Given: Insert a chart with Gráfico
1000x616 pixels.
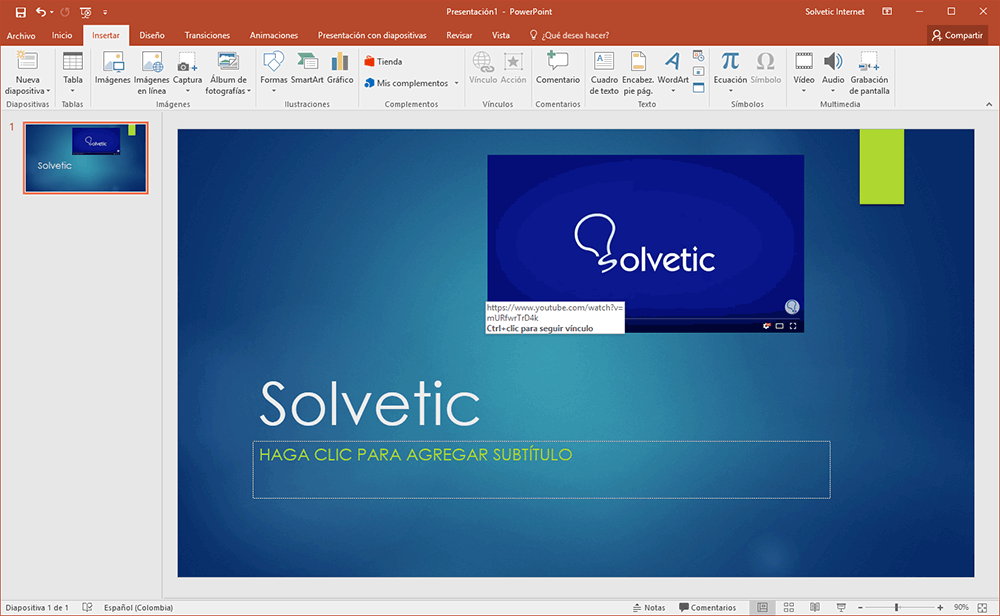Looking at the screenshot, I should (340, 68).
